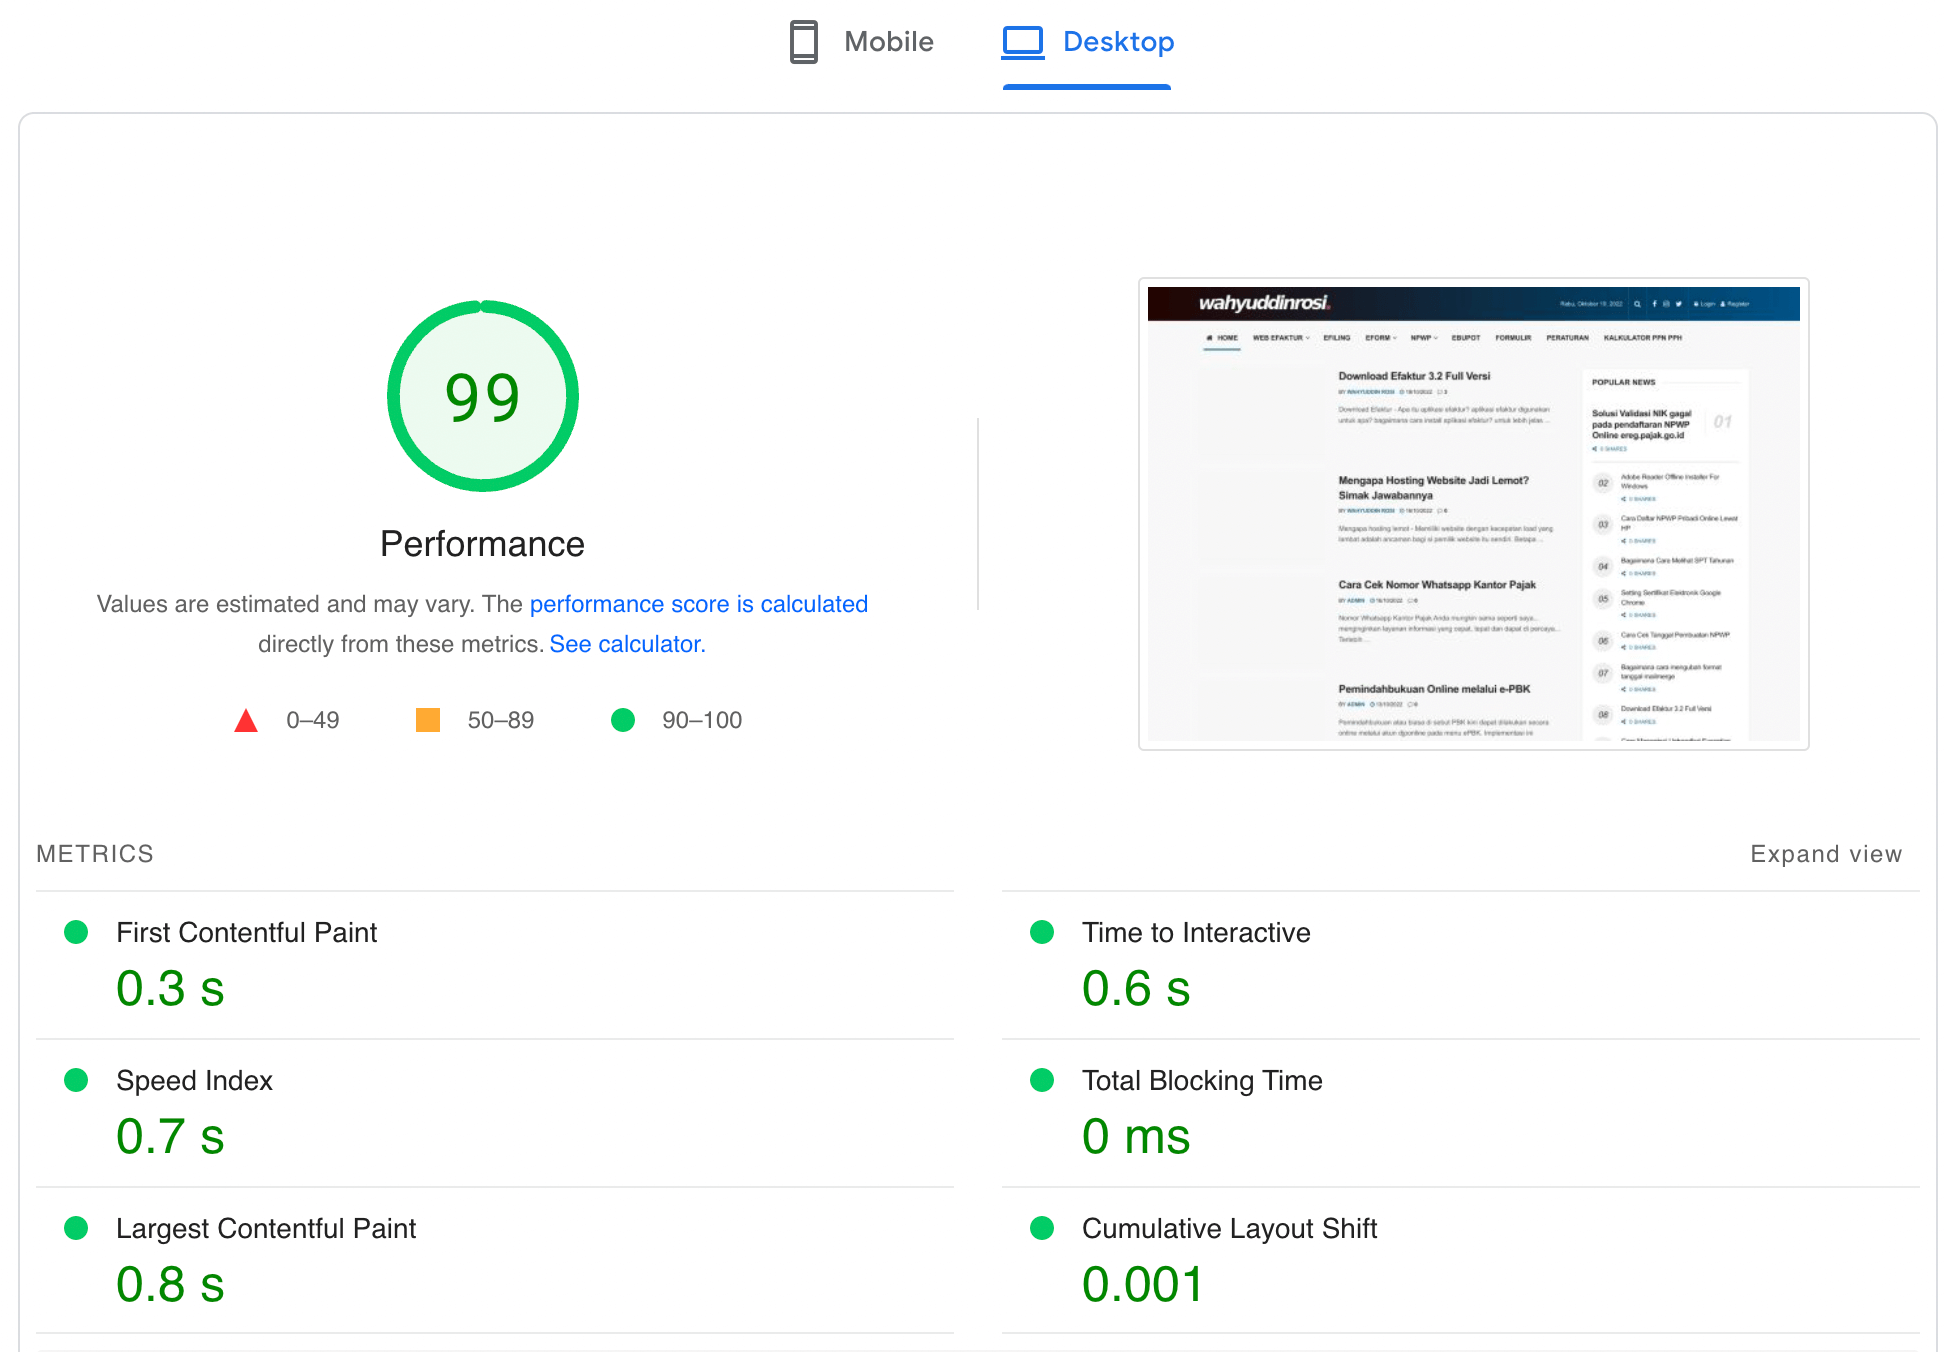This screenshot has width=1946, height=1352.
Task: Click the Total Blocking Time metric
Action: [x=1201, y=1080]
